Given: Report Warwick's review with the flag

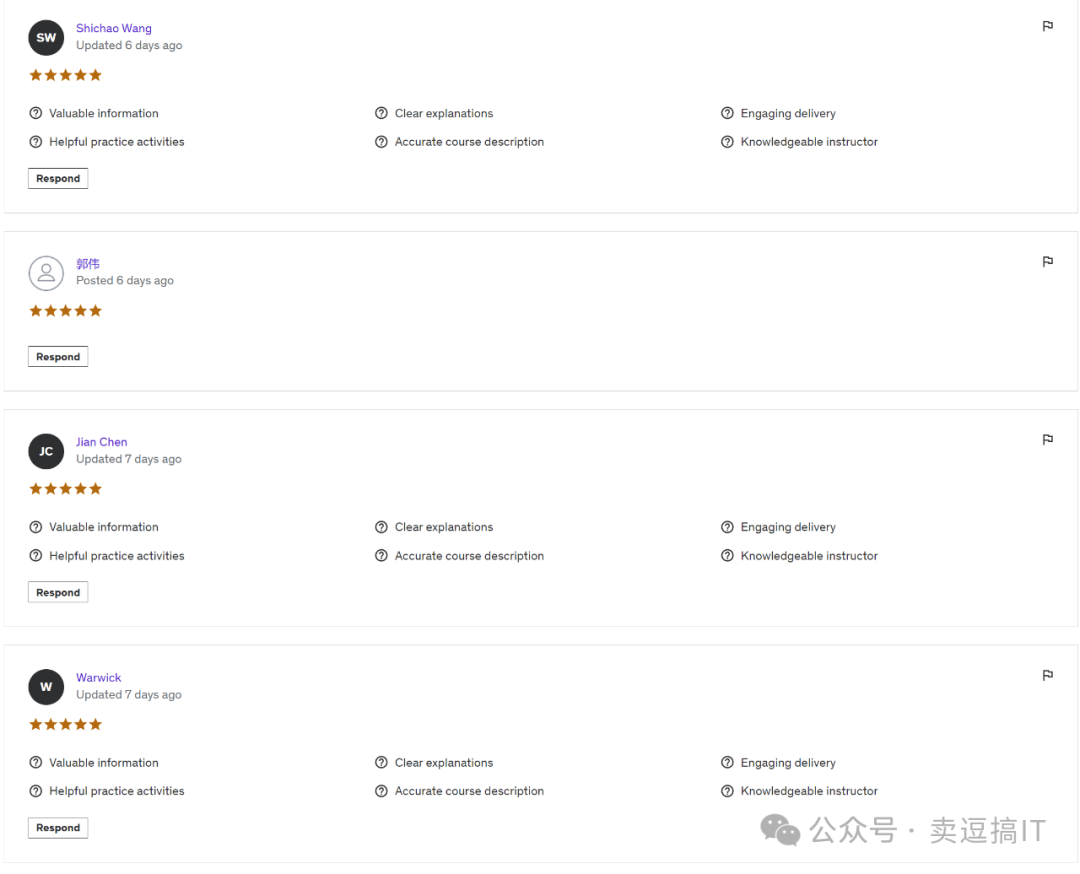Looking at the screenshot, I should click(1048, 675).
